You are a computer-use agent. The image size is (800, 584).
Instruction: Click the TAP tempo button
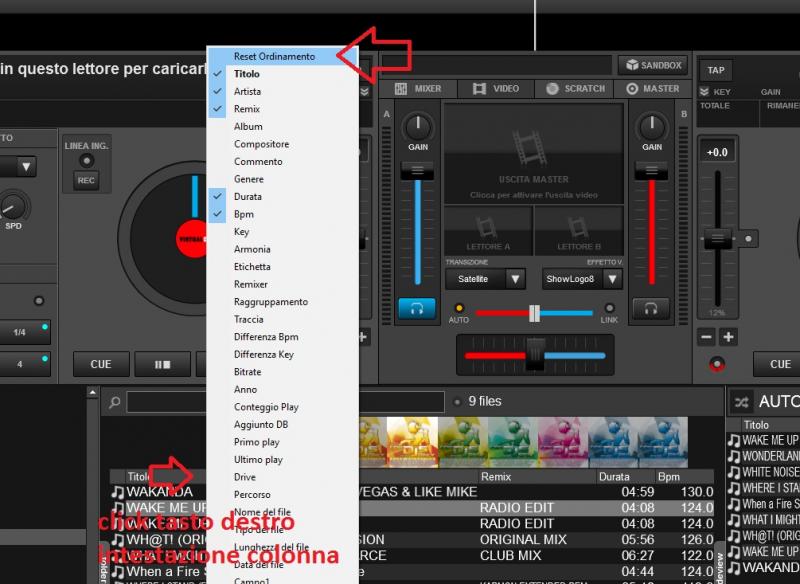[x=715, y=70]
